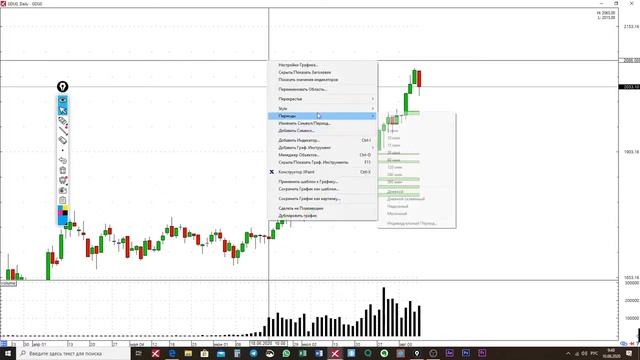Click the large blue color block below palette
640x360 pixels.
tap(62, 220)
